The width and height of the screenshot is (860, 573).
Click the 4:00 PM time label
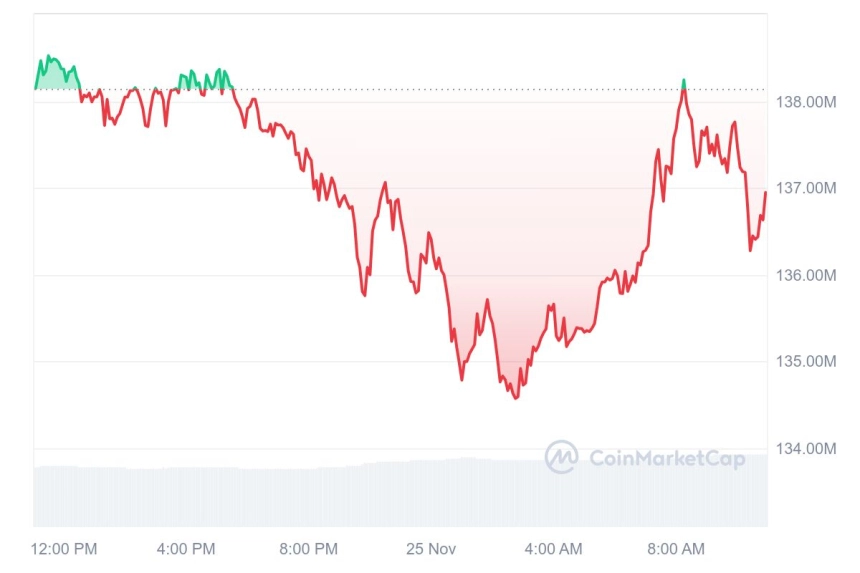click(x=186, y=549)
